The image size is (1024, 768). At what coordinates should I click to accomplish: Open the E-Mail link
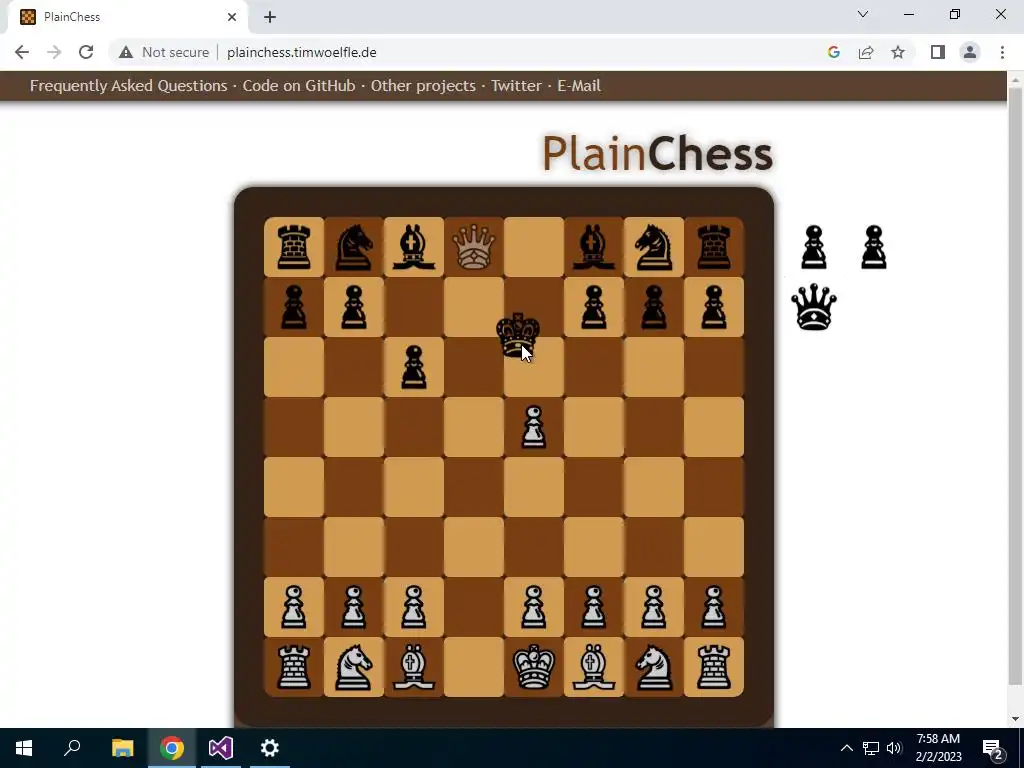point(579,86)
